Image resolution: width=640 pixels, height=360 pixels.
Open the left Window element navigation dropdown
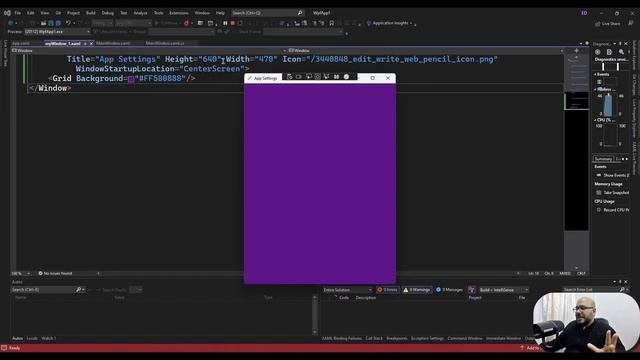(x=149, y=51)
